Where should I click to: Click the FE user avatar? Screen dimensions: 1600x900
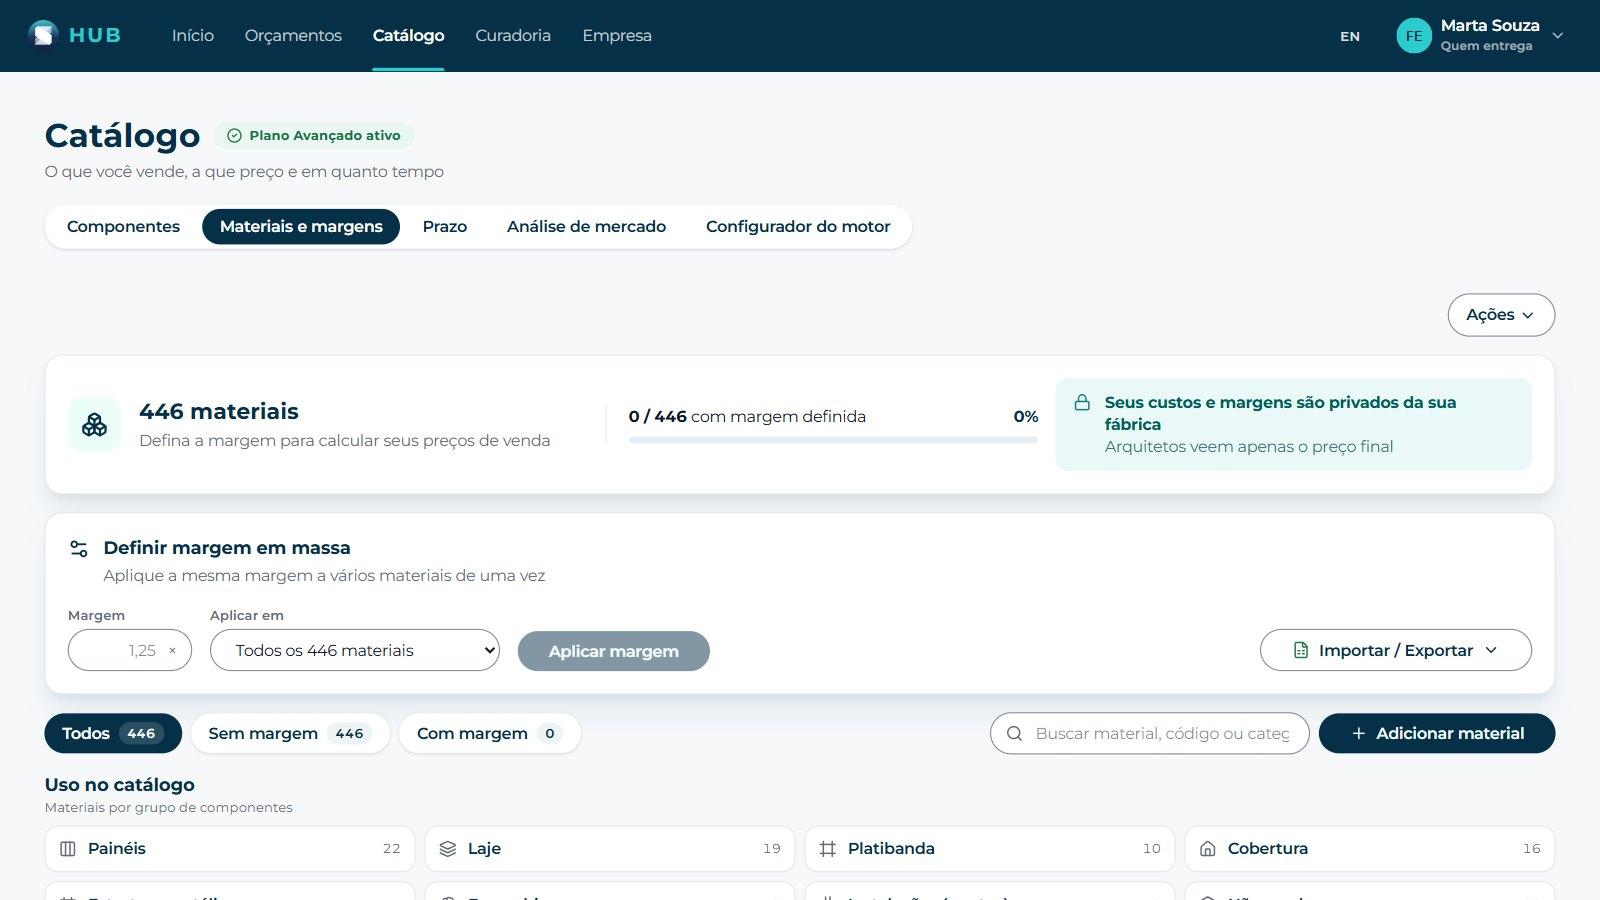point(1414,35)
